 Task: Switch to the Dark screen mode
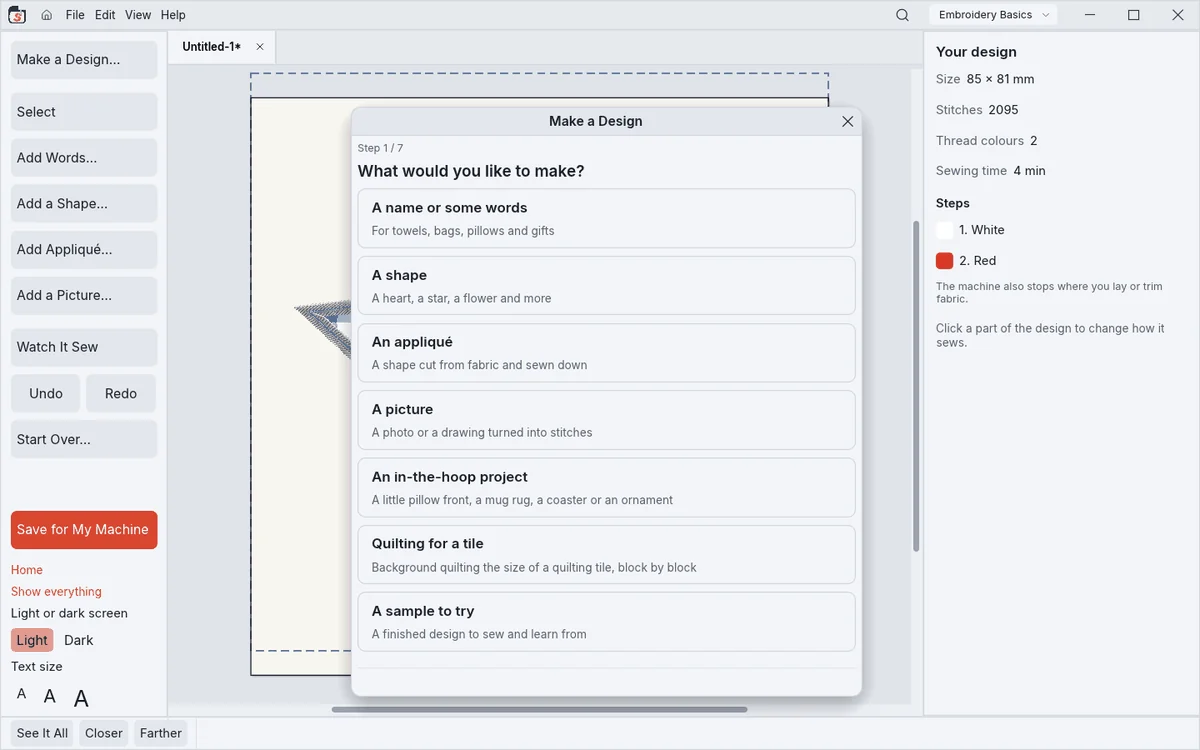79,640
